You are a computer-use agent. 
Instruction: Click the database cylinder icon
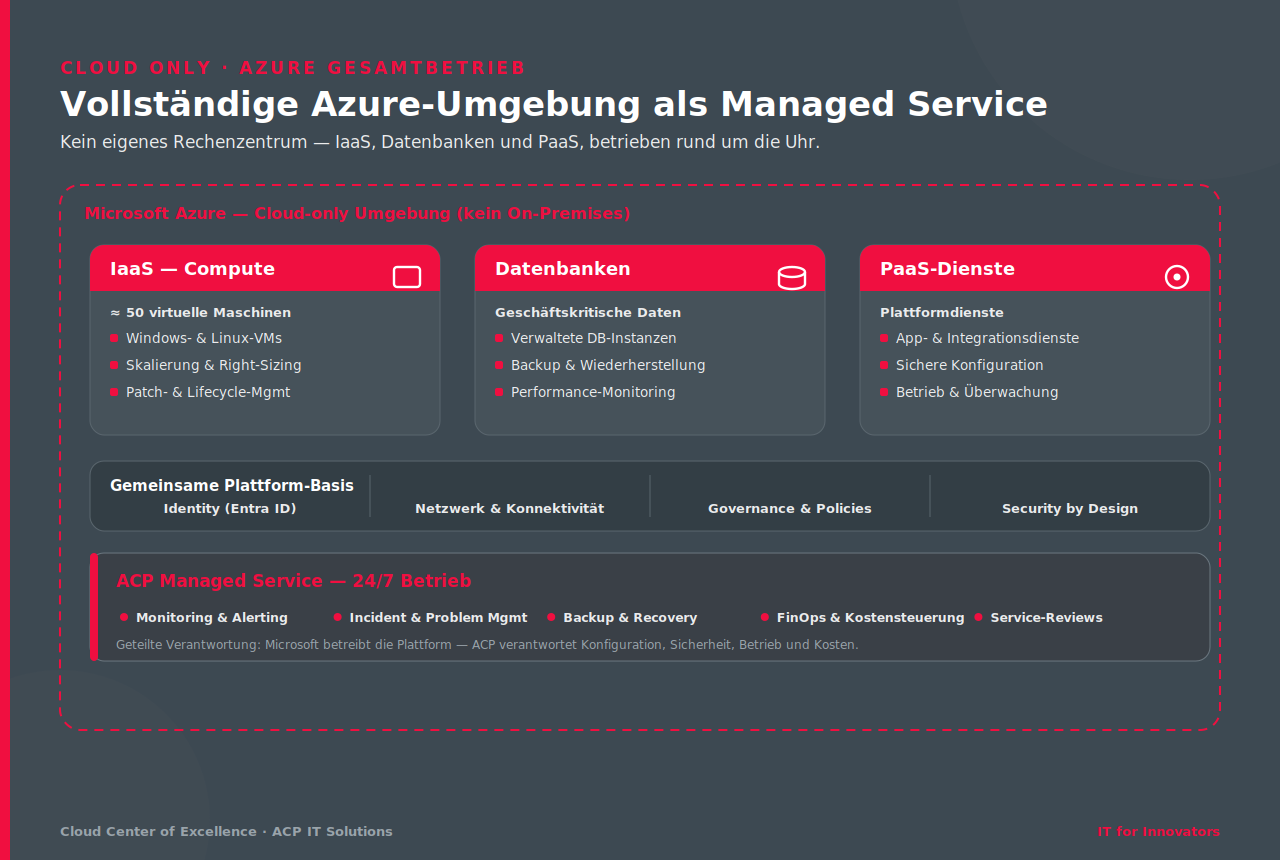[x=792, y=277]
